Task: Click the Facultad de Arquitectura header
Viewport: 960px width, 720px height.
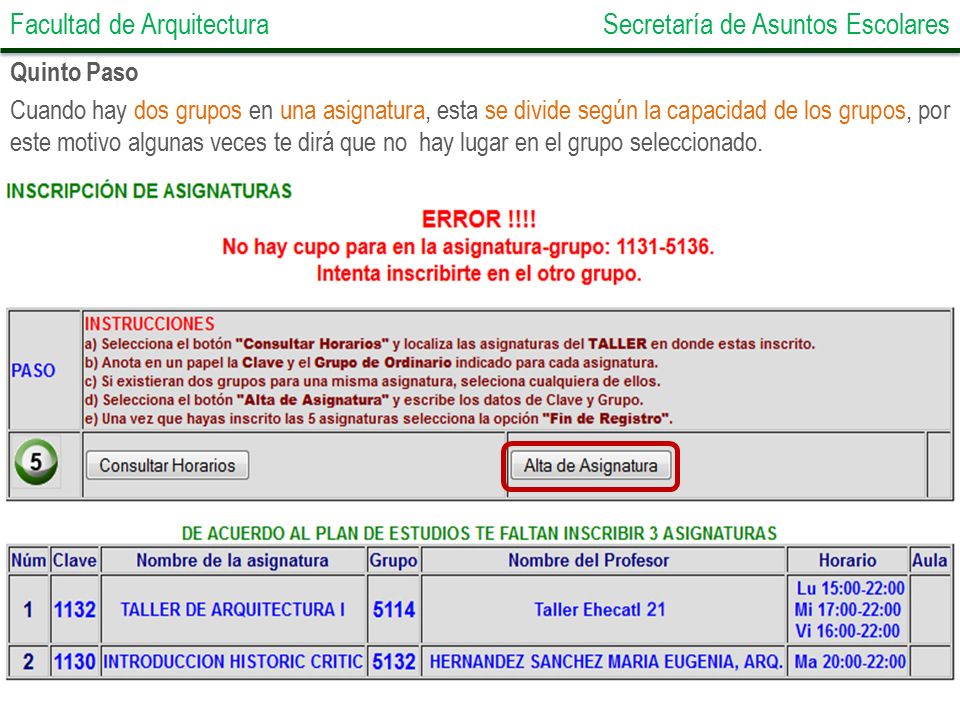Action: 140,24
